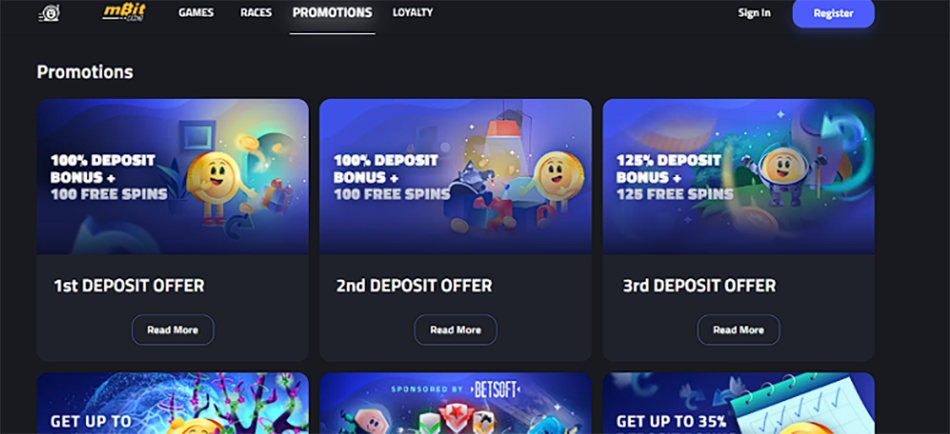Viewport: 950px width, 434px height.
Task: Open the Games menu
Action: pos(196,13)
